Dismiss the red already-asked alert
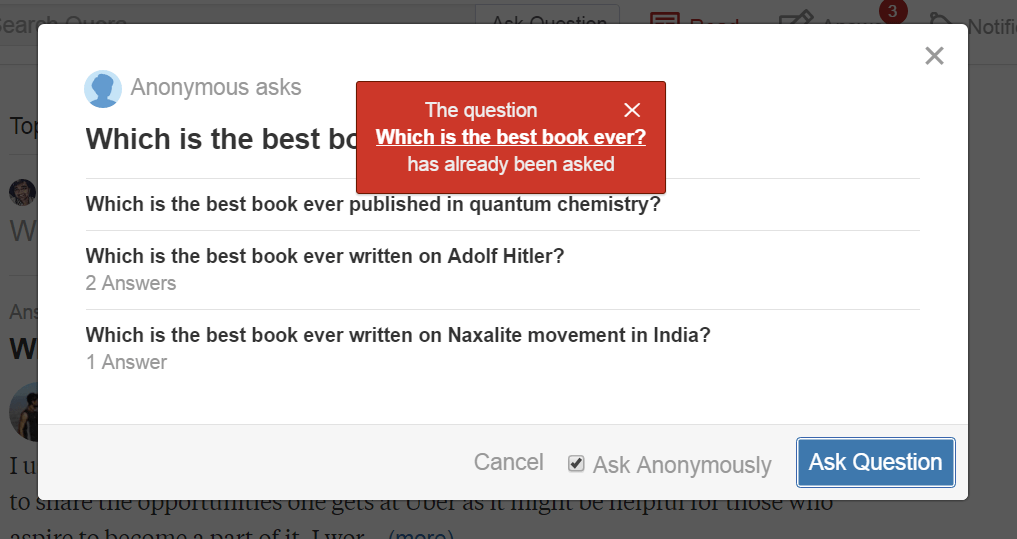Screen dimensions: 1017x539 632,110
